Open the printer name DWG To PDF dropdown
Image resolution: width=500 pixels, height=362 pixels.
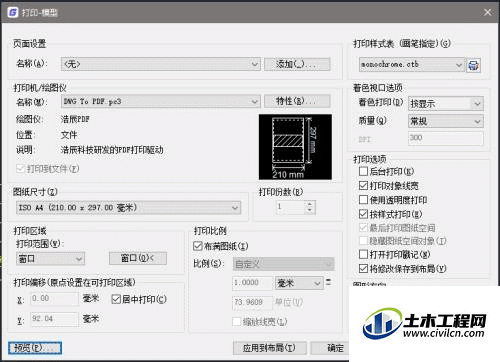pyautogui.click(x=161, y=101)
